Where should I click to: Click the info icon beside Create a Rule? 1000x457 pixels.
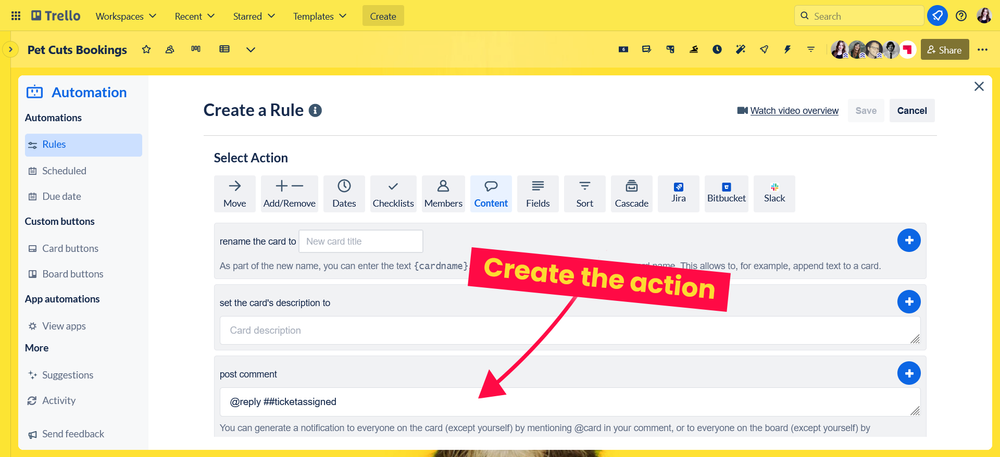click(x=315, y=110)
